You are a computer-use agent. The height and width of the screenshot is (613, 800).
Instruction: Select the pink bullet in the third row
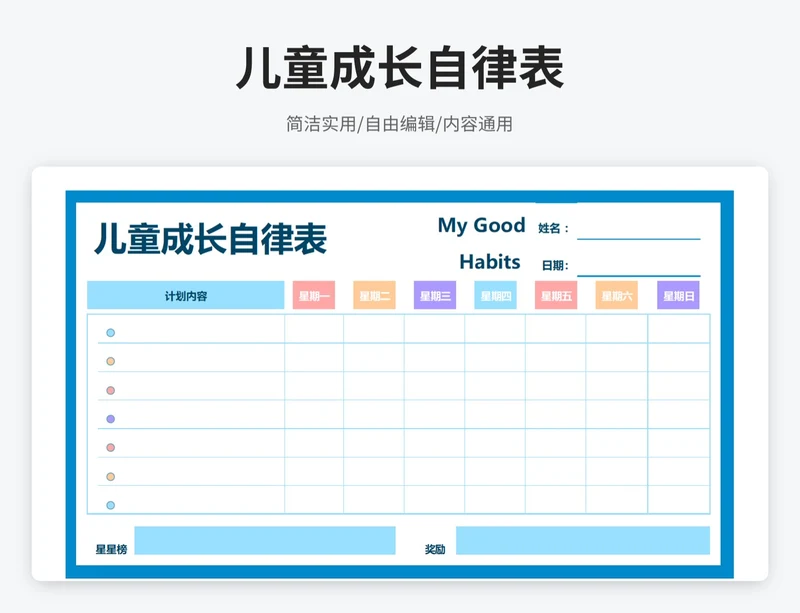(x=111, y=390)
